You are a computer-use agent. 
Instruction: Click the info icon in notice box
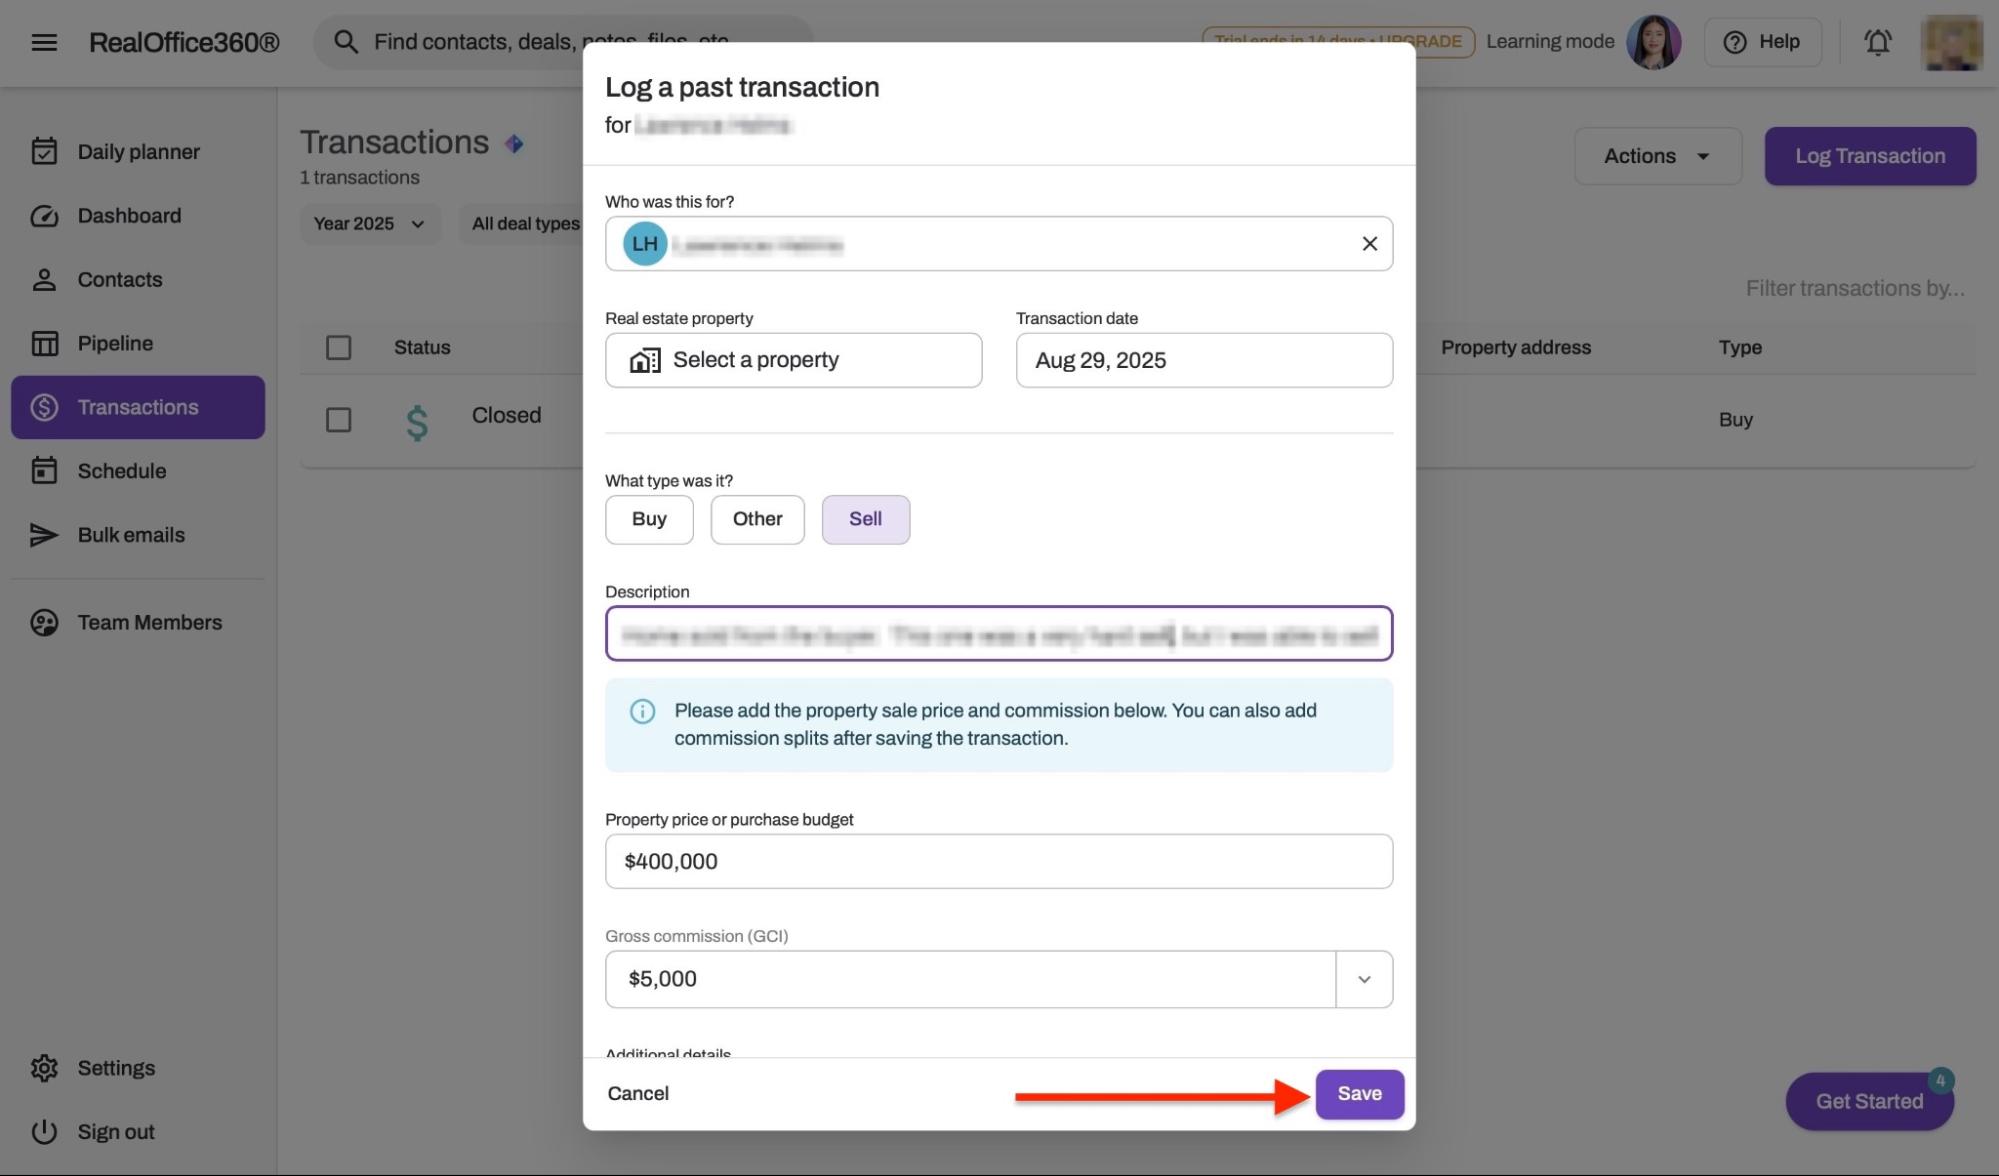click(x=642, y=711)
